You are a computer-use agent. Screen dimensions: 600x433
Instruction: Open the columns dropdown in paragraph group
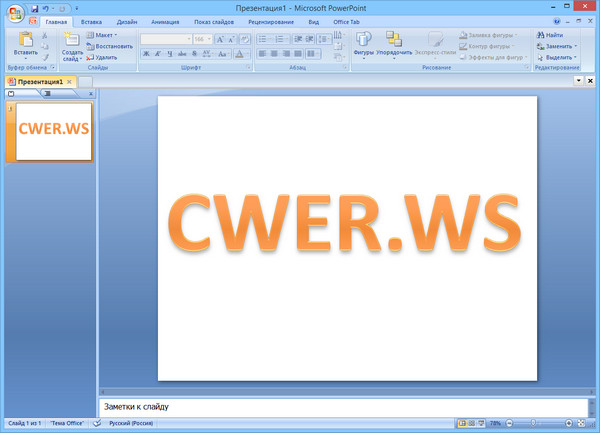pyautogui.click(x=313, y=54)
